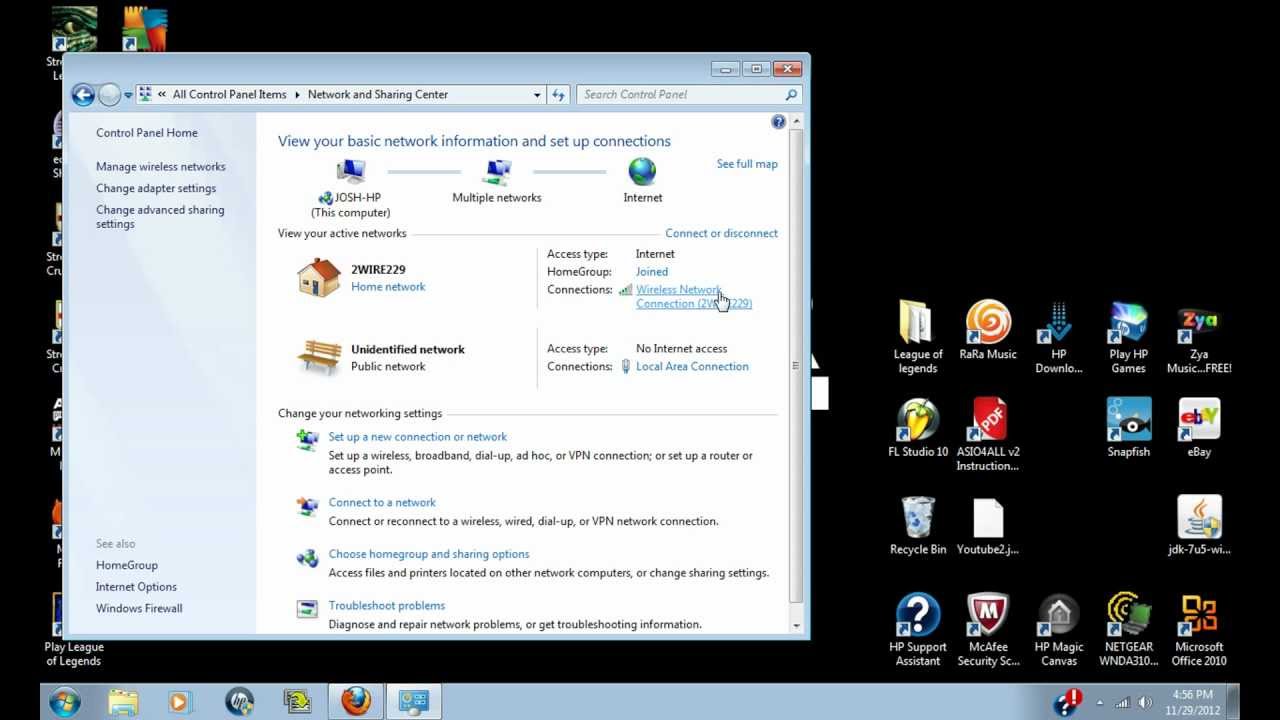The height and width of the screenshot is (720, 1280).
Task: Click the Control Panel help question mark icon
Action: coord(778,122)
